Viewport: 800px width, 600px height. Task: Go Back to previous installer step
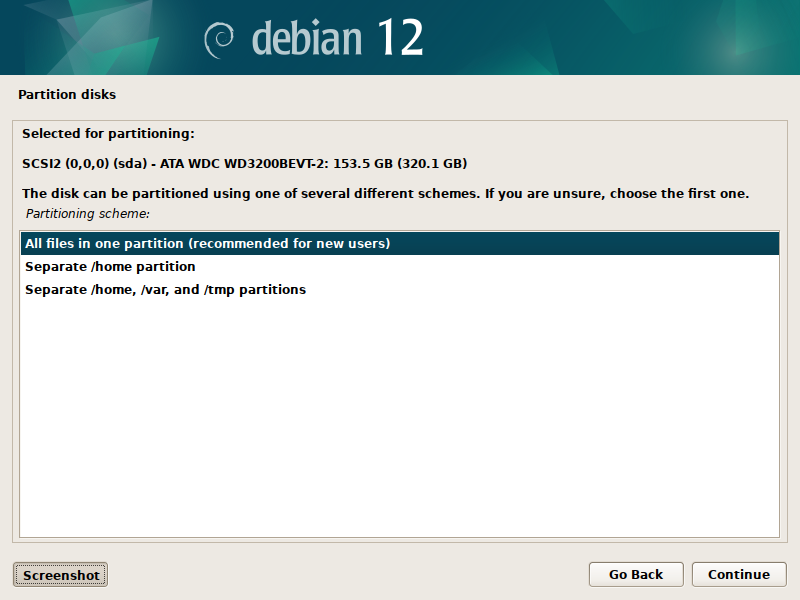(636, 574)
